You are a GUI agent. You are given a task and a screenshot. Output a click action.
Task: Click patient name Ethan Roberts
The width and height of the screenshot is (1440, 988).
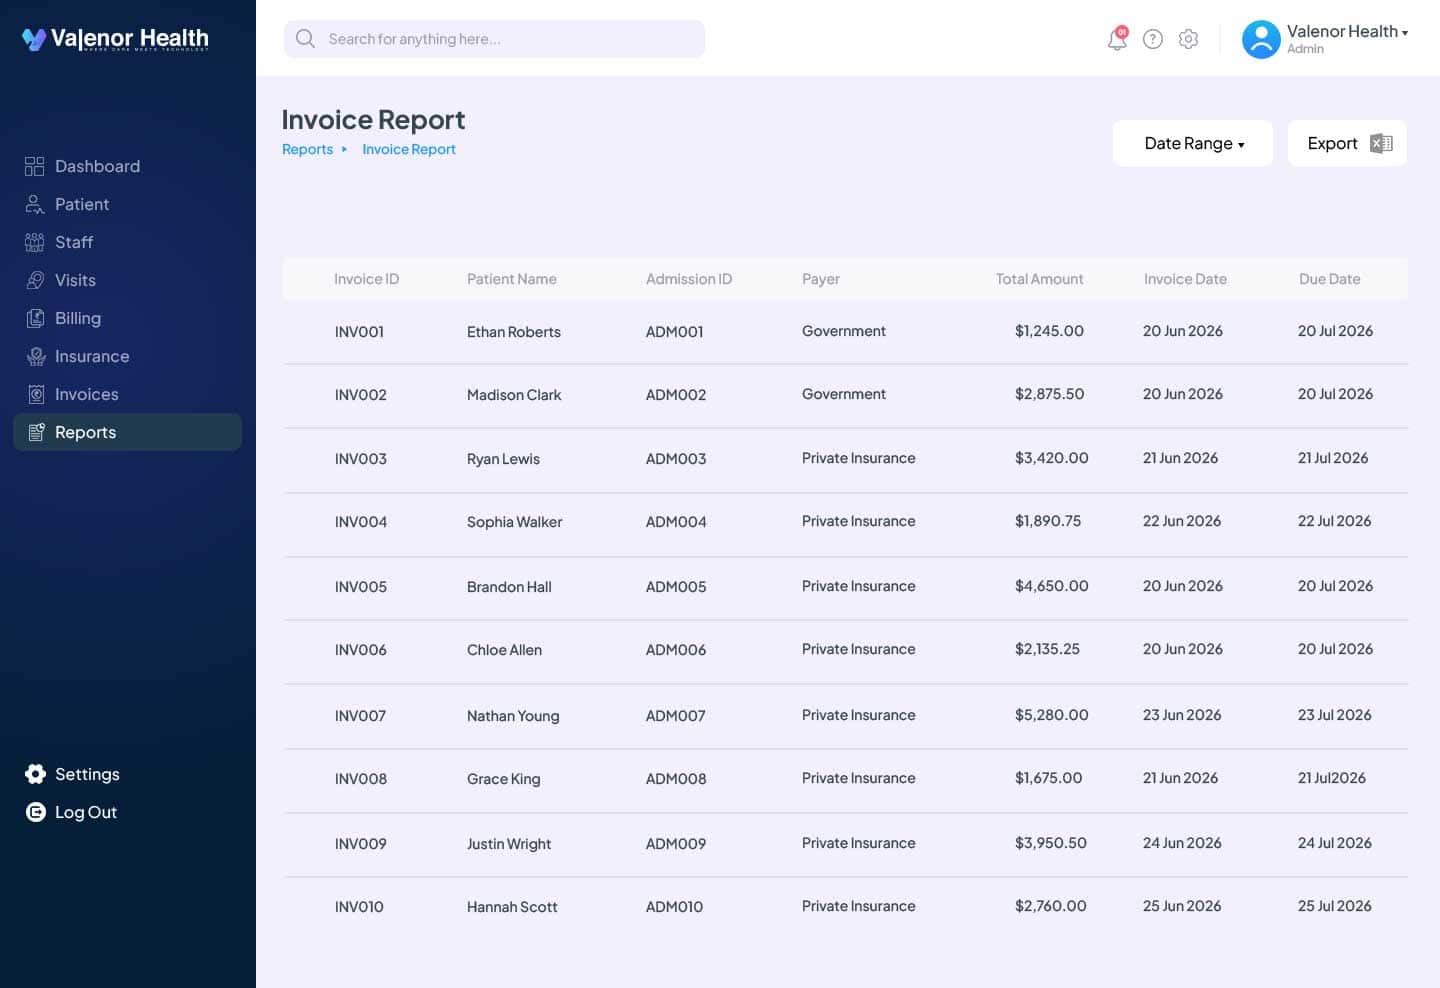click(x=514, y=332)
